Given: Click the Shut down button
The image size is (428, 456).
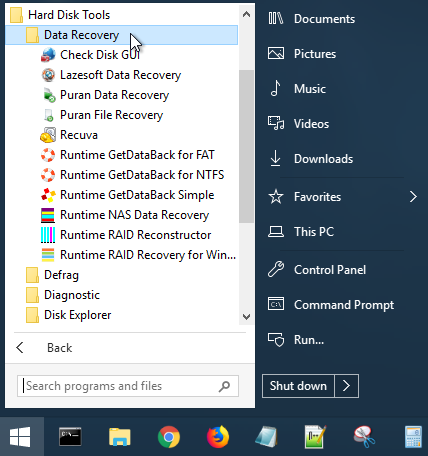Looking at the screenshot, I should click(298, 386).
